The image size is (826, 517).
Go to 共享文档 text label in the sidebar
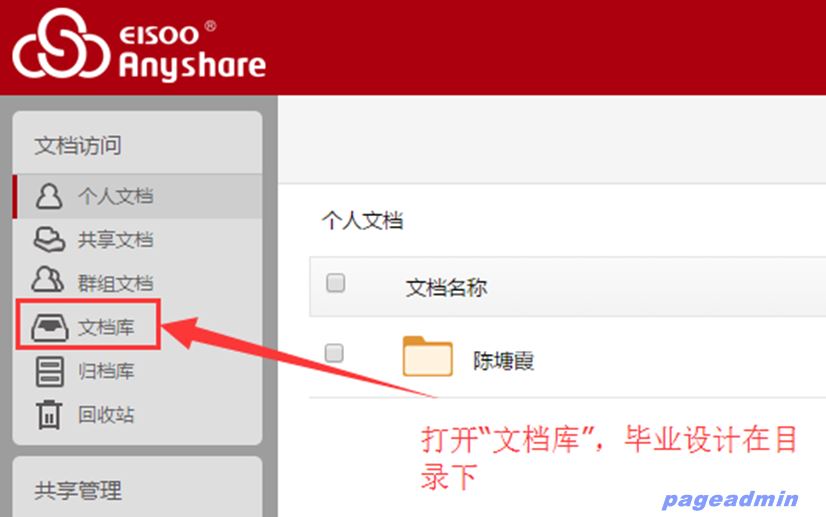116,240
